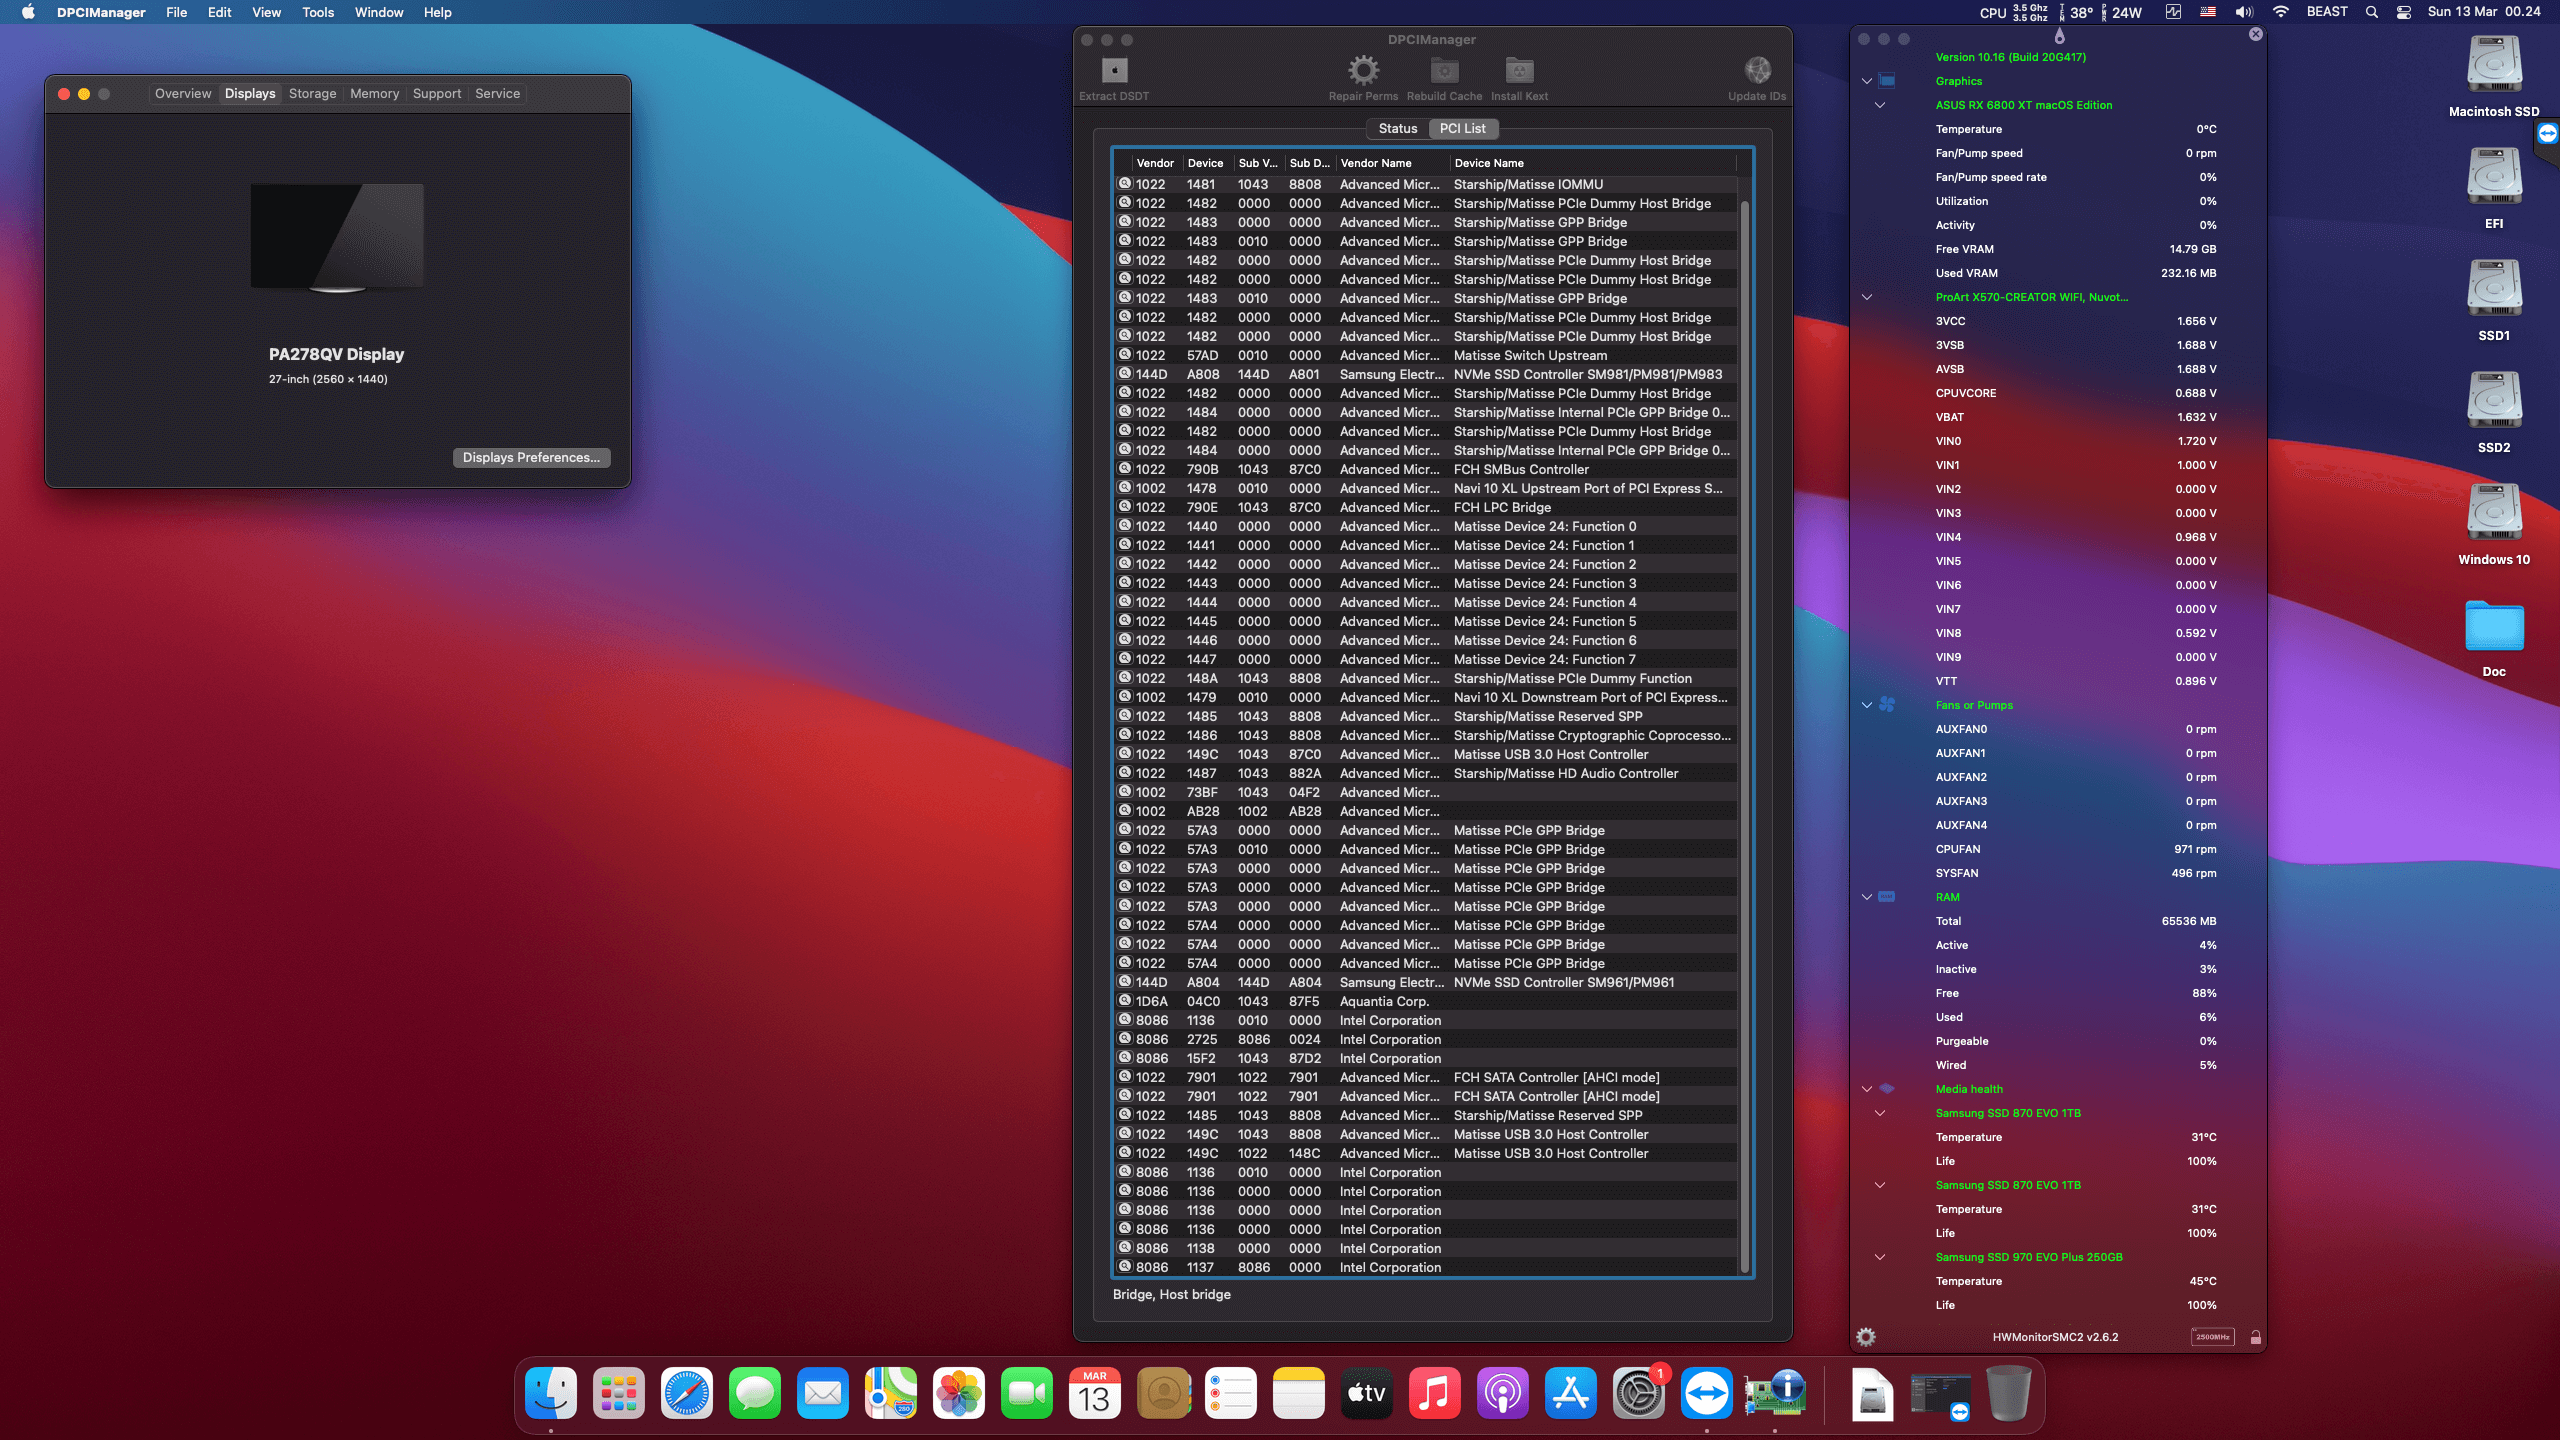The height and width of the screenshot is (1440, 2560).
Task: Click the Extract DSDT toolbar icon
Action: click(1114, 71)
